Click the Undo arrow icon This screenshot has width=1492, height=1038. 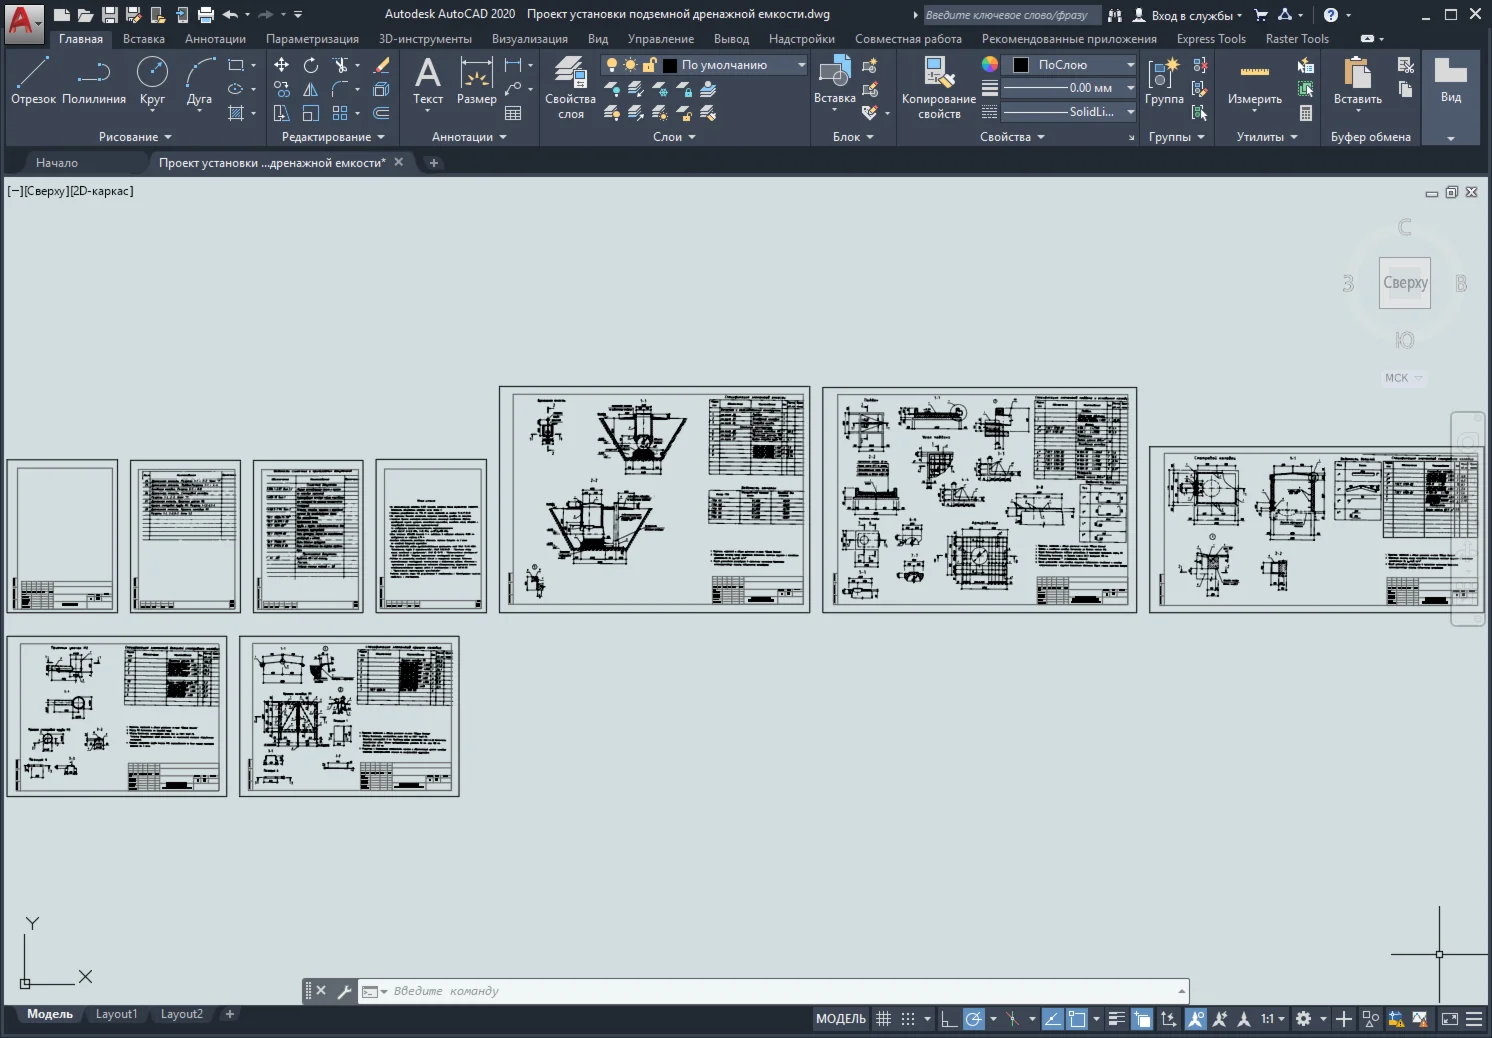point(231,15)
